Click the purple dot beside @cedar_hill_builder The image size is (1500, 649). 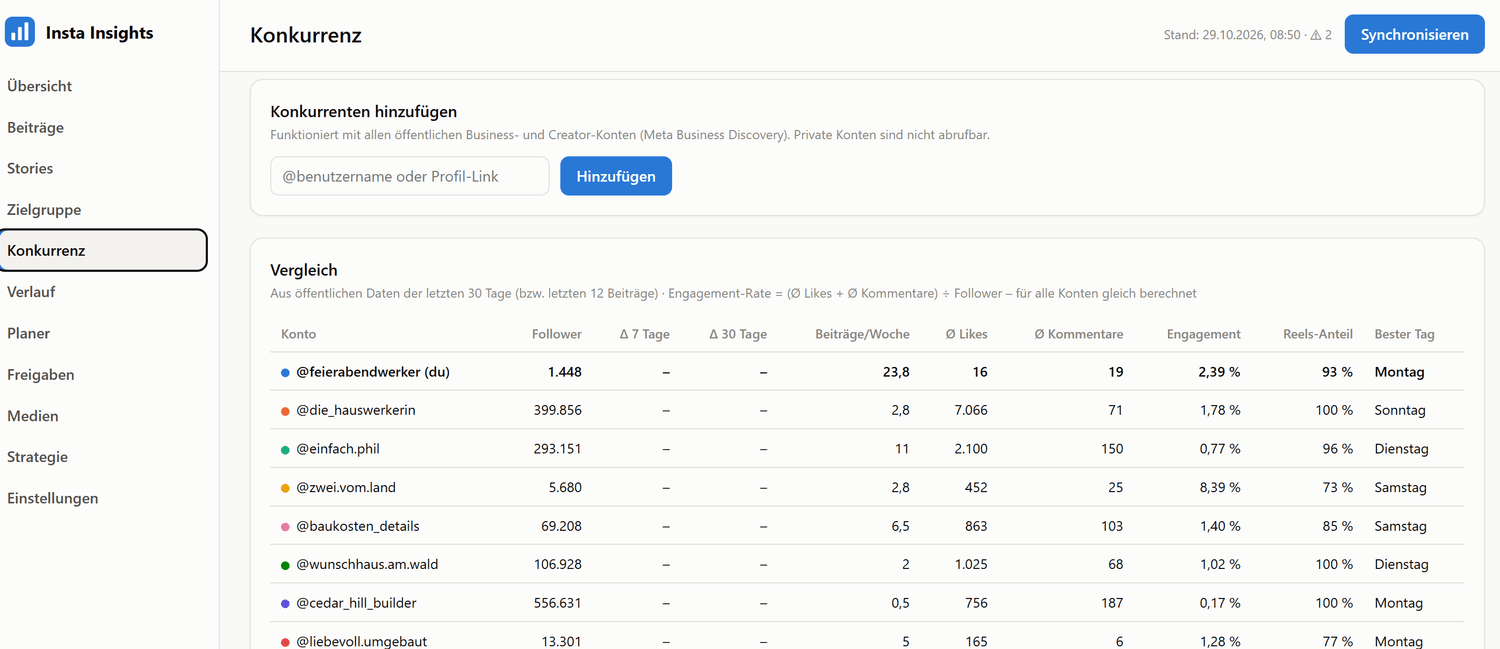tap(285, 603)
